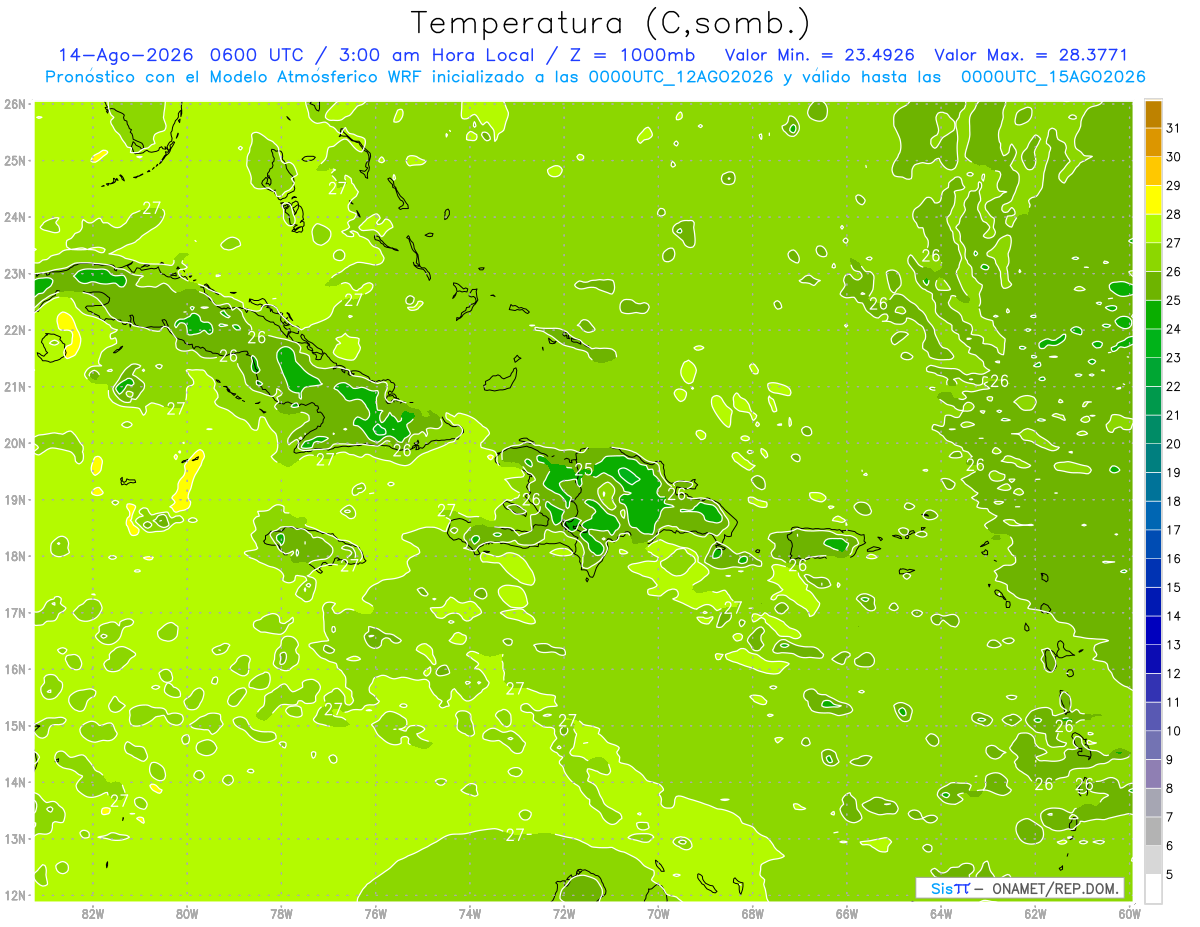Click the purple color bar segment between 9 and 10
The height and width of the screenshot is (927, 1200).
(x=1153, y=745)
